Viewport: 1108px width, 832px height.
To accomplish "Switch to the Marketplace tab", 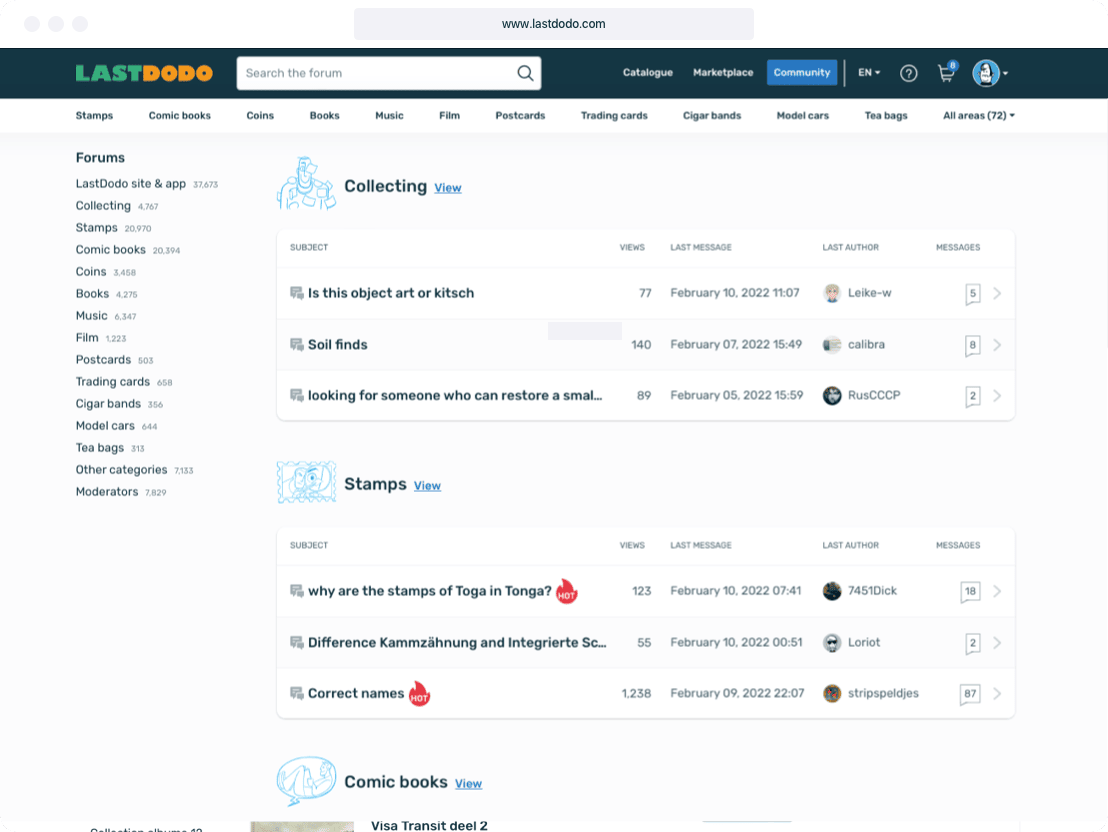I will (x=723, y=73).
